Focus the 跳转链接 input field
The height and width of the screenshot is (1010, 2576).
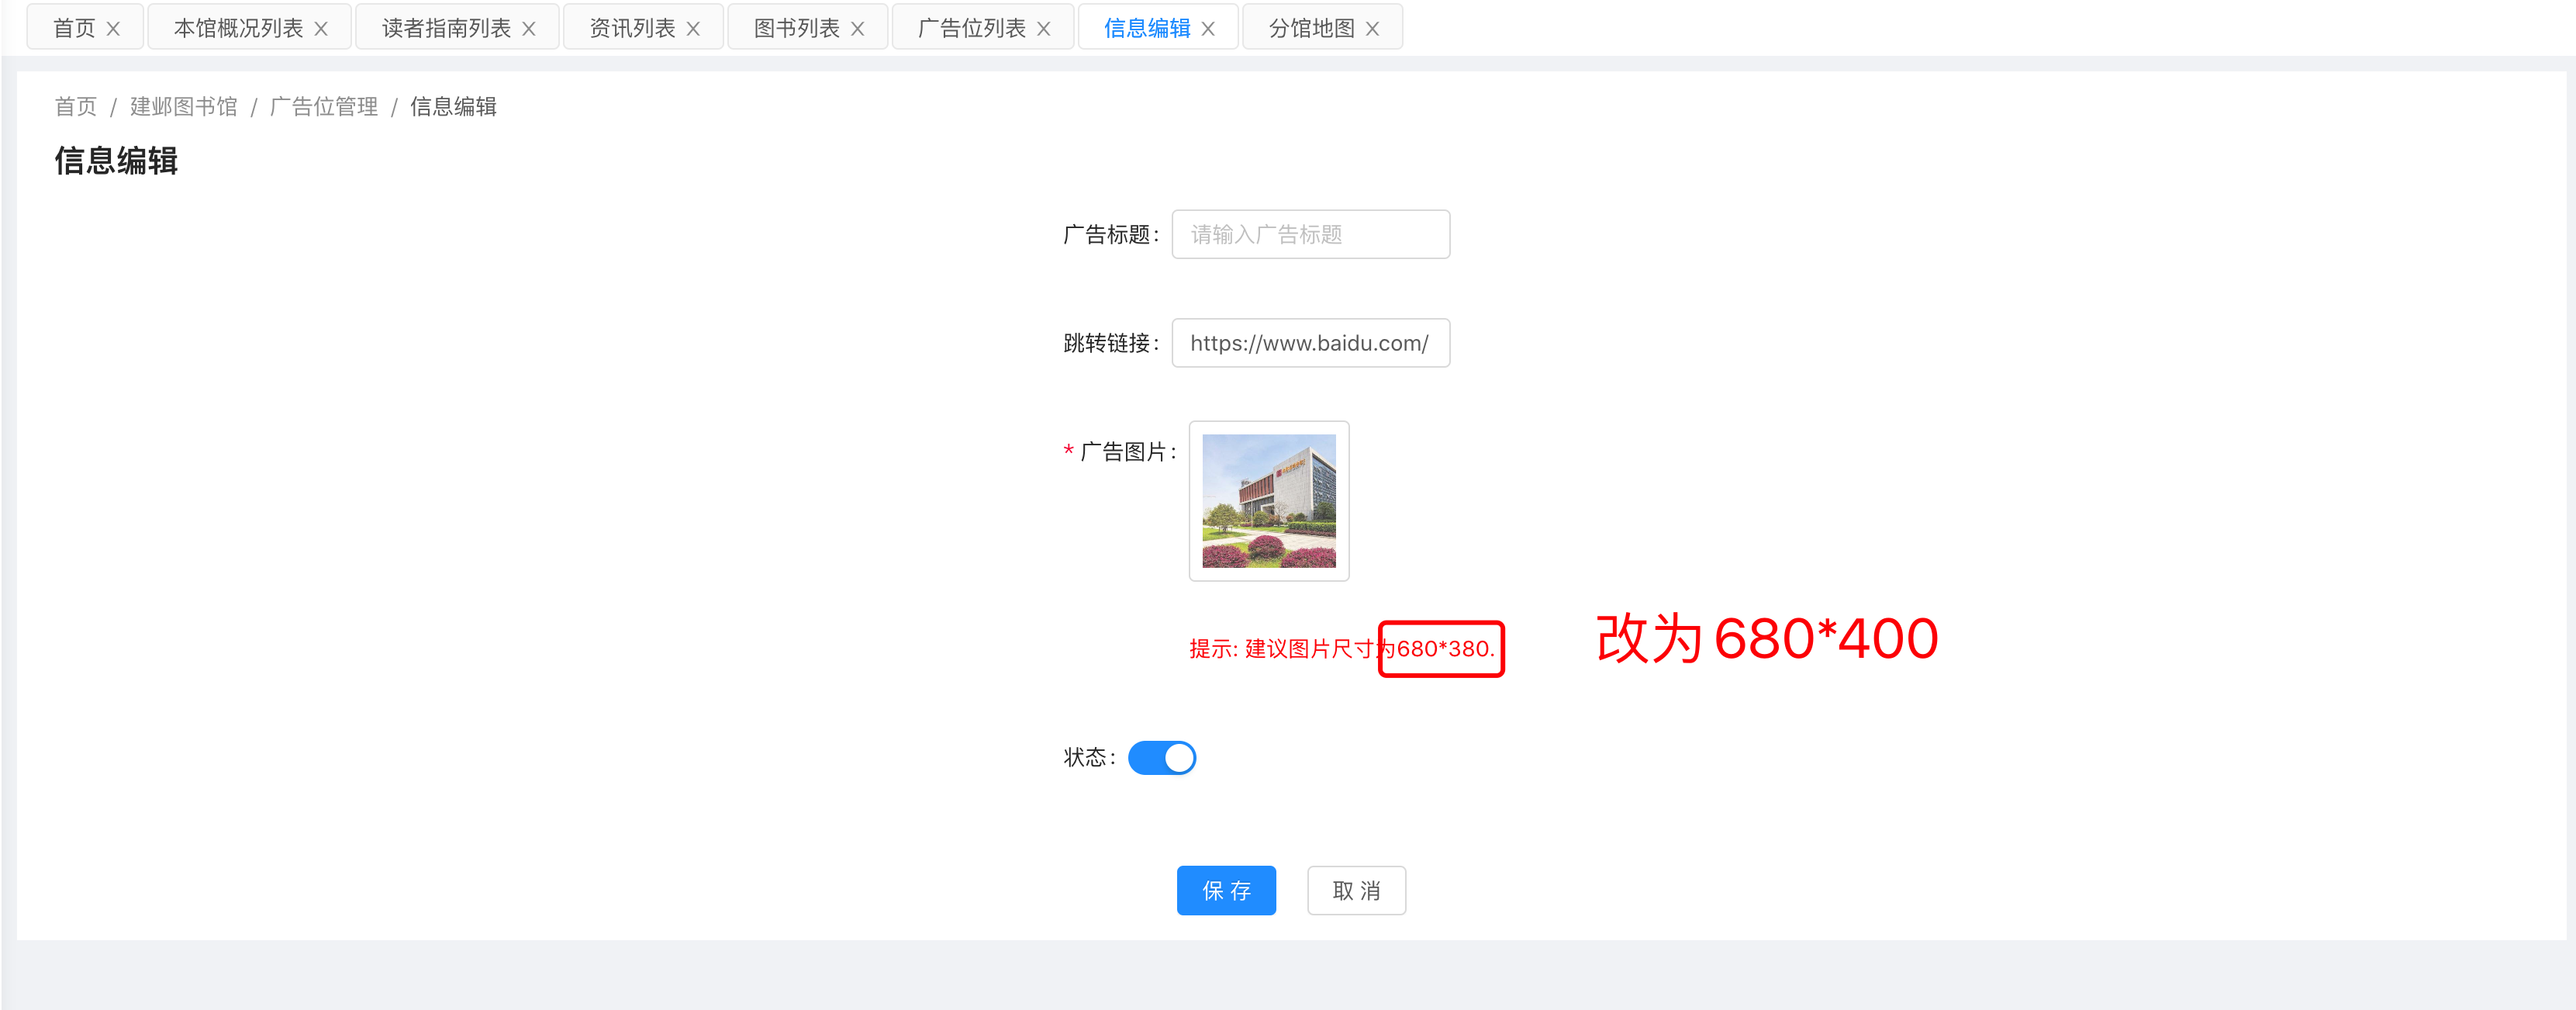click(x=1311, y=343)
